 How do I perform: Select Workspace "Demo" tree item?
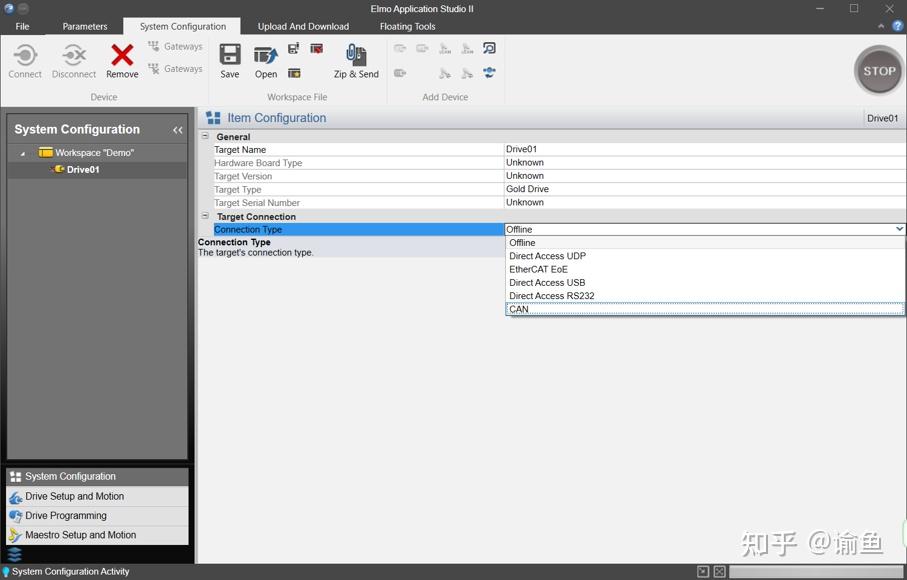94,153
